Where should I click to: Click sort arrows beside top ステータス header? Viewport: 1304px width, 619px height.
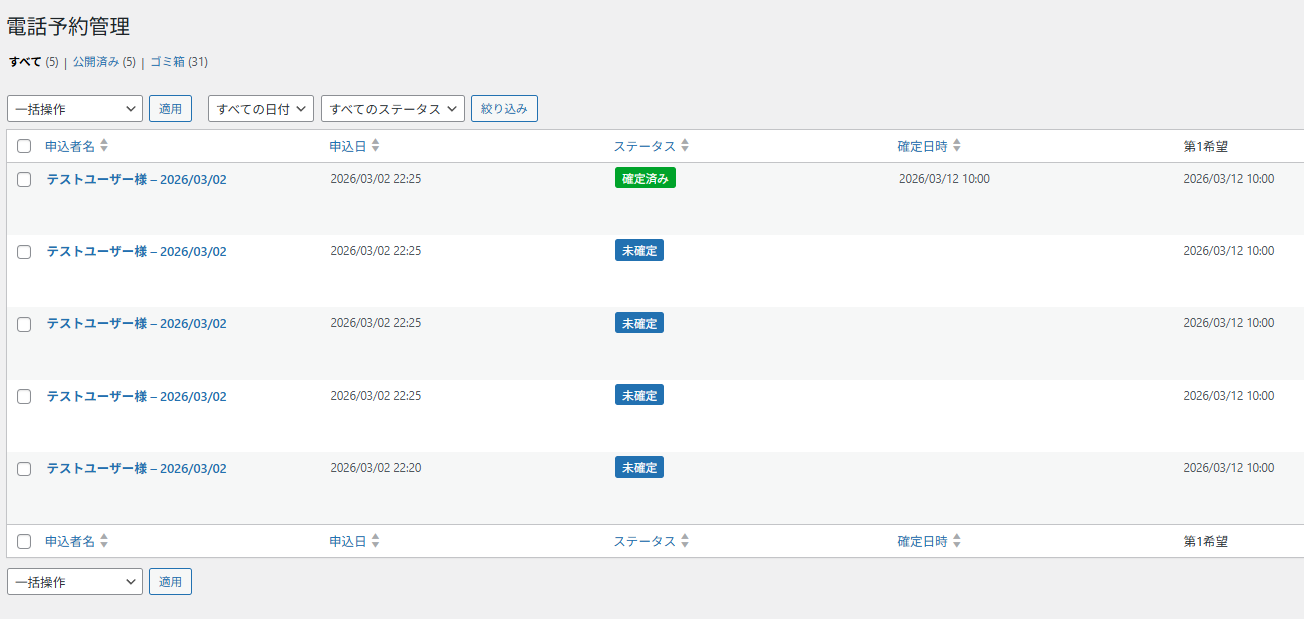click(685, 146)
